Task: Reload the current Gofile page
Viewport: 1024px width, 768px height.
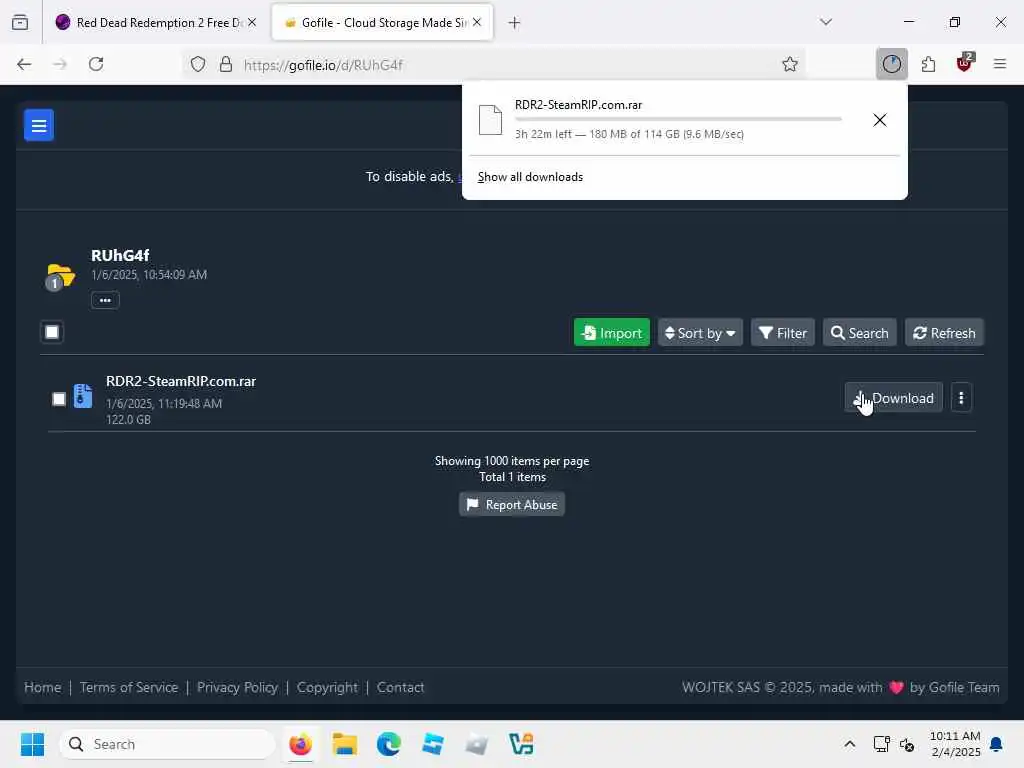Action: (96, 64)
